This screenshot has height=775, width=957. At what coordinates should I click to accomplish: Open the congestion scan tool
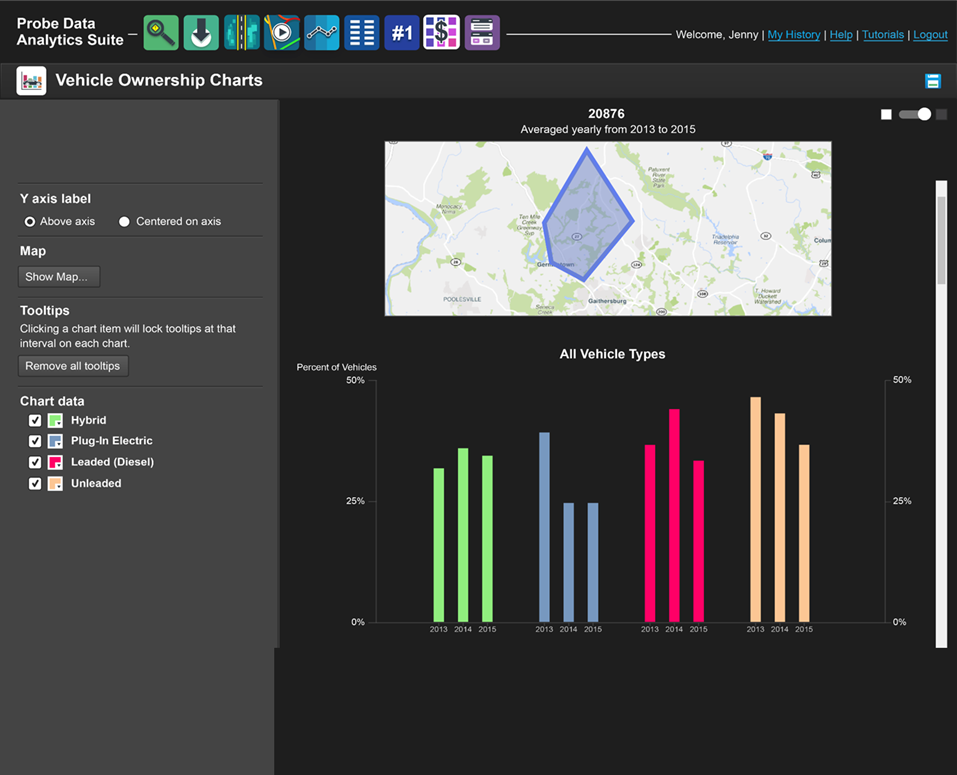tap(240, 32)
